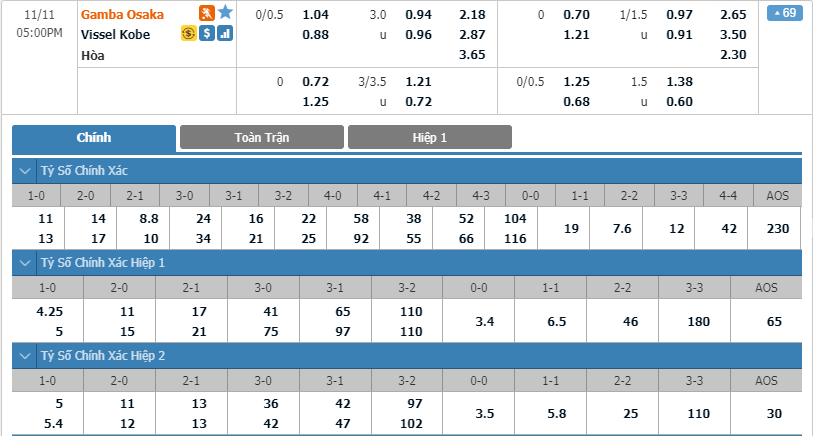This screenshot has height=436, width=813.
Task: Open the bar-chart statistics icon
Action: pos(225,34)
